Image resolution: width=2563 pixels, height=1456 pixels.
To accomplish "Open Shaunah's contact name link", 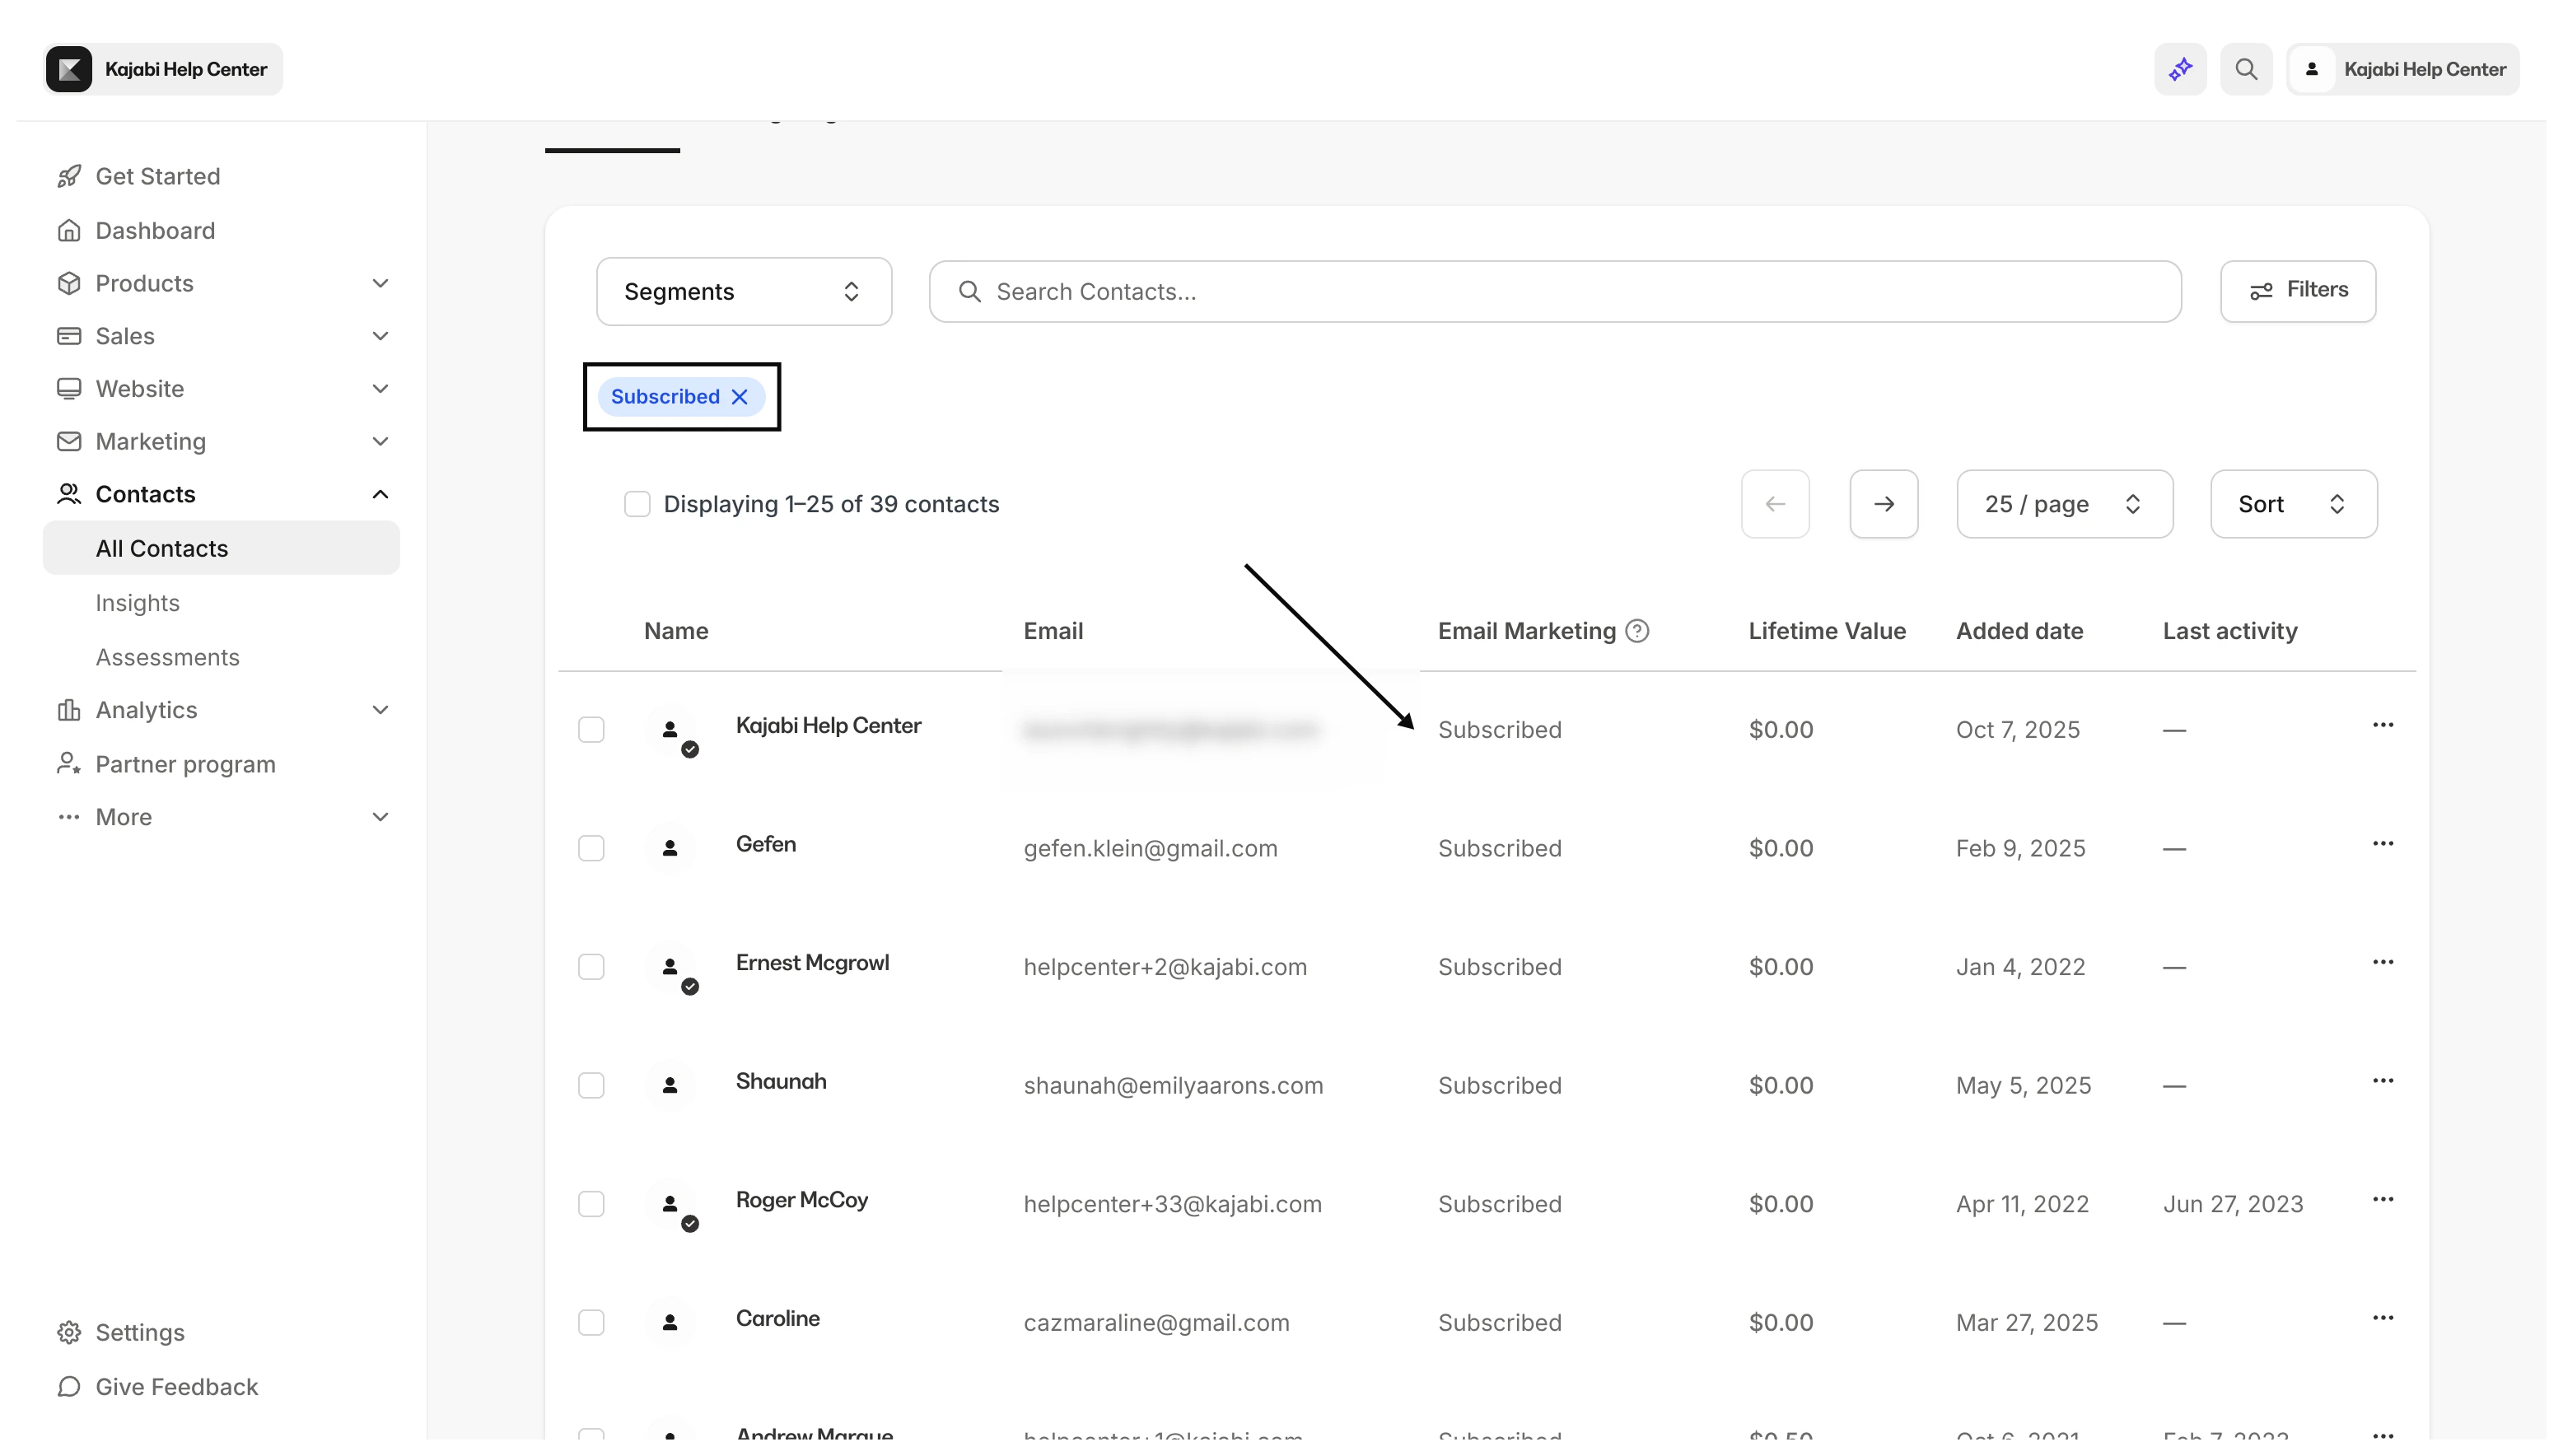I will click(x=781, y=1081).
